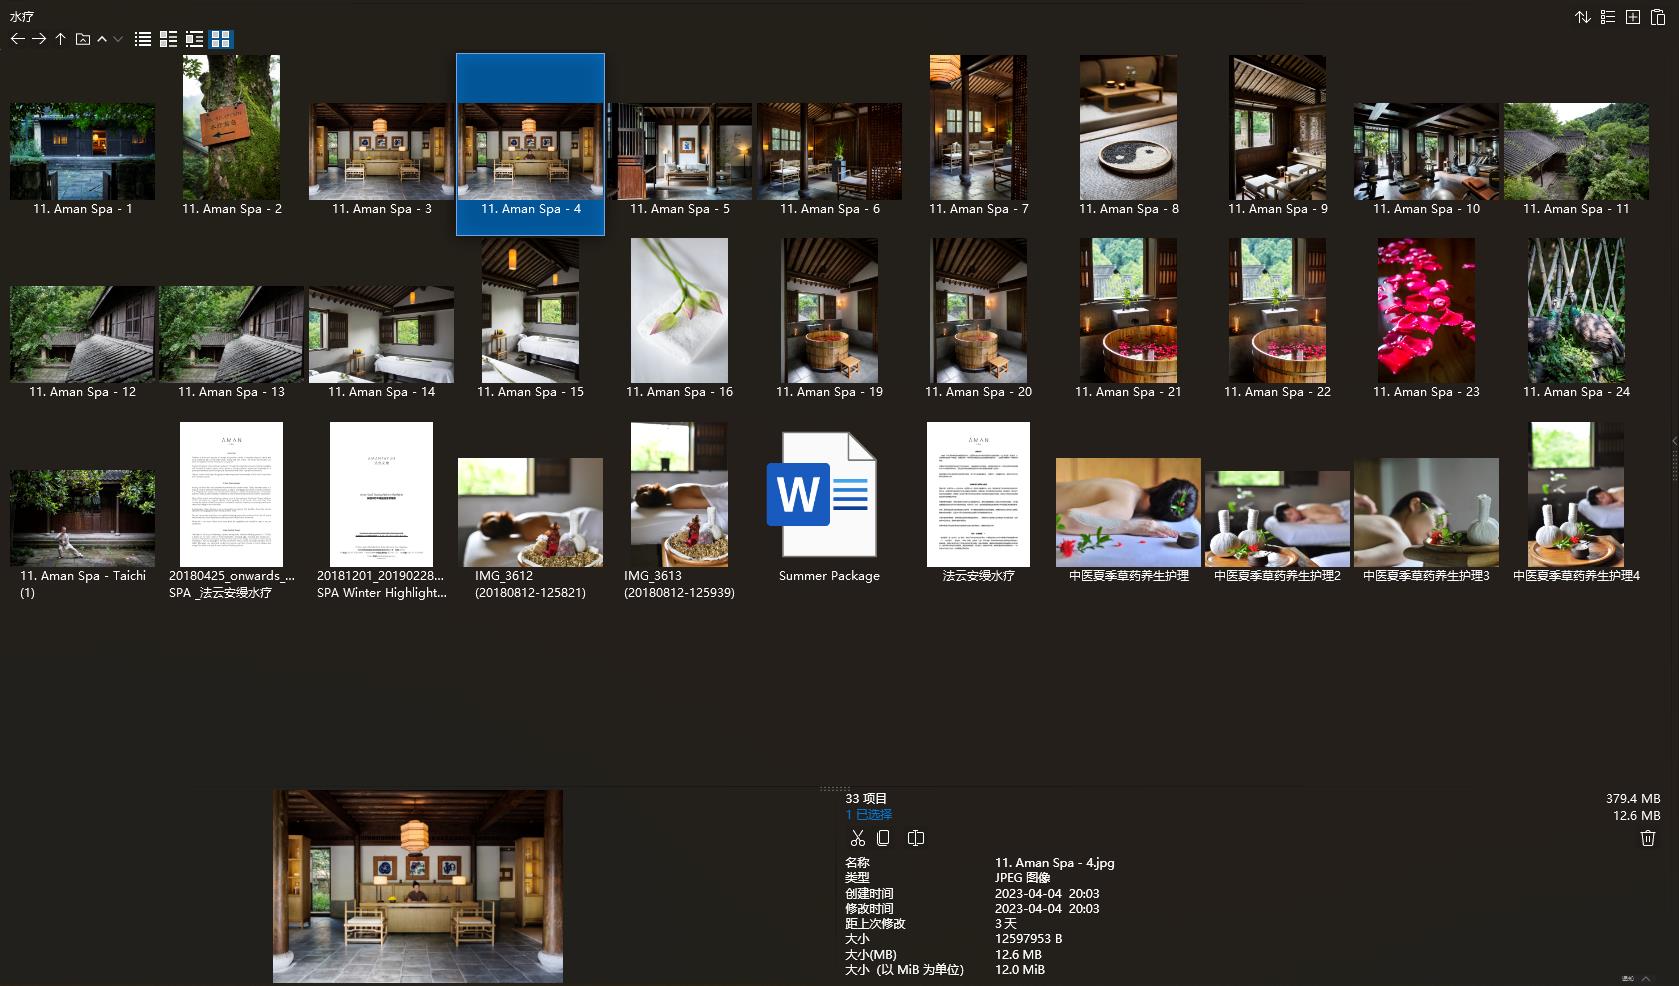Select the gym photo Aman Spa - 10
Screen dimensions: 1679x986
point(1426,151)
